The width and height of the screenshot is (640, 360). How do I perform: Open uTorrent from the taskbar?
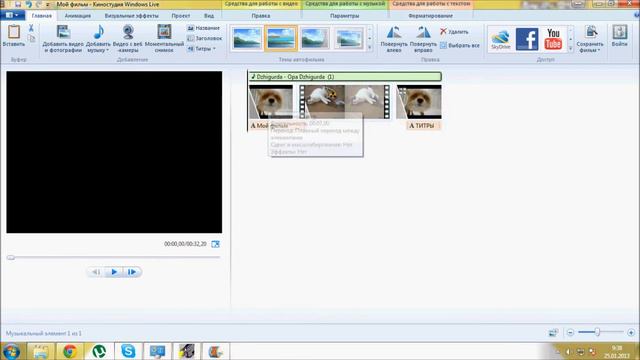(x=99, y=351)
